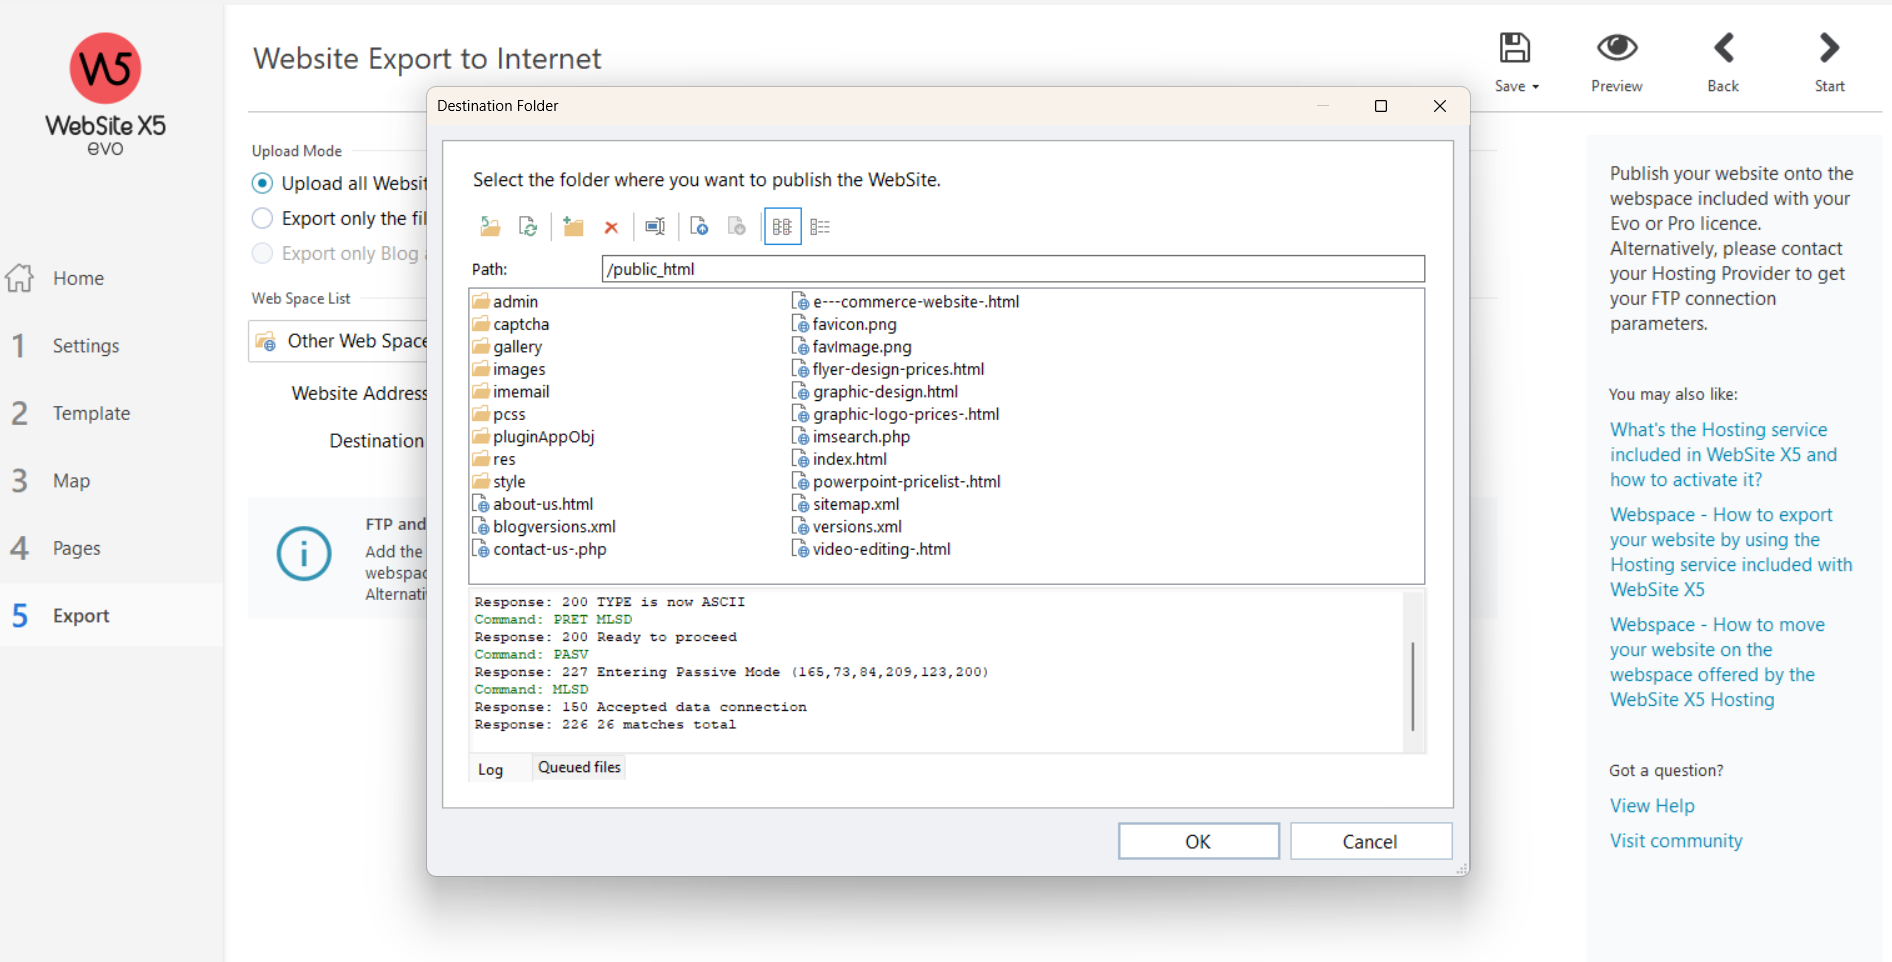
Task: Select the admin folder
Action: pos(505,302)
